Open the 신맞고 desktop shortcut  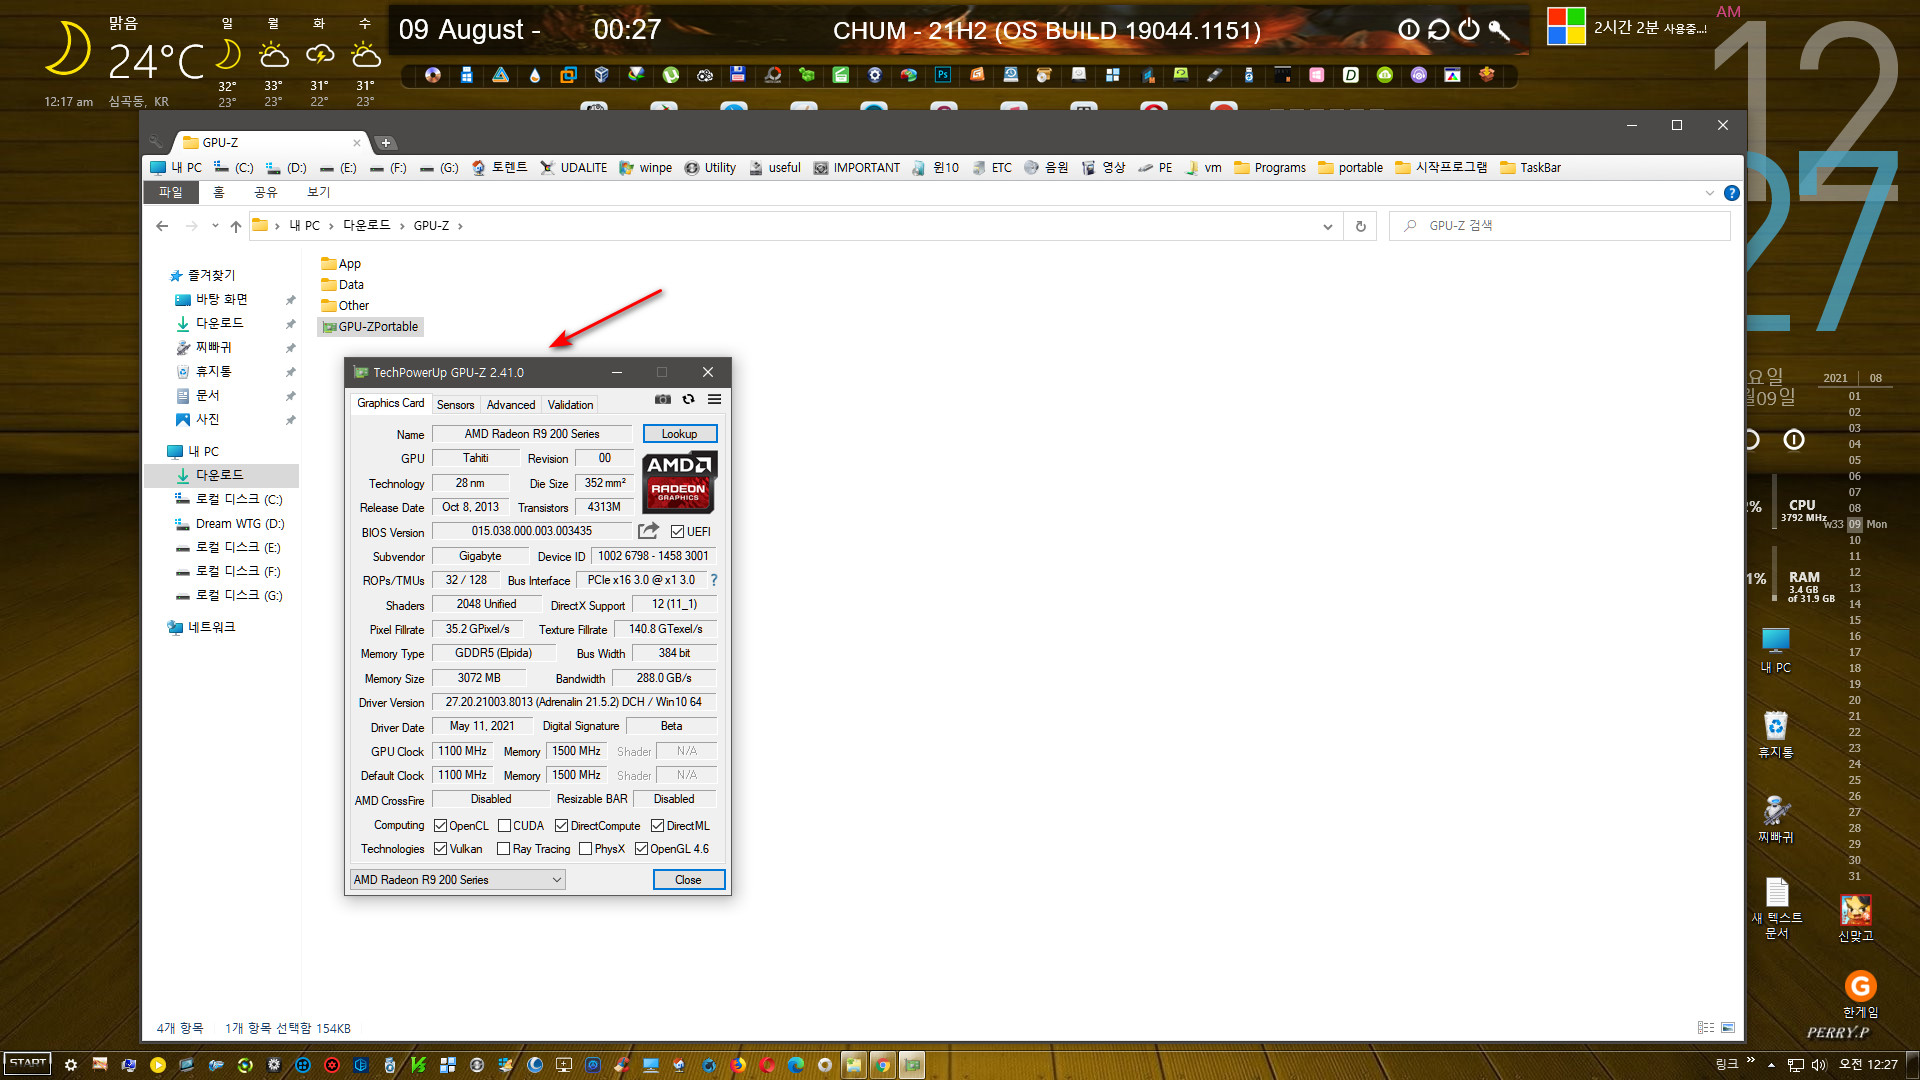[x=1855, y=917]
